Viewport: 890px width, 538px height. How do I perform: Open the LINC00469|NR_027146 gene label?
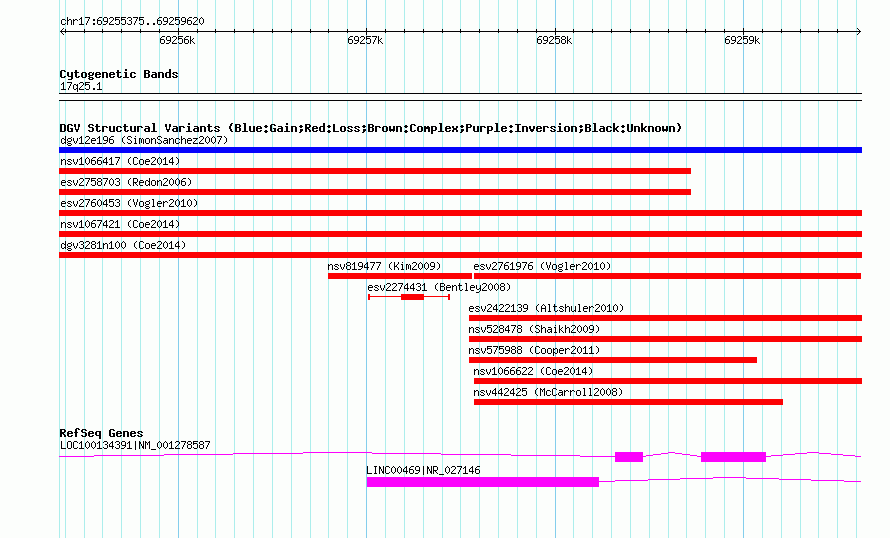[x=423, y=470]
